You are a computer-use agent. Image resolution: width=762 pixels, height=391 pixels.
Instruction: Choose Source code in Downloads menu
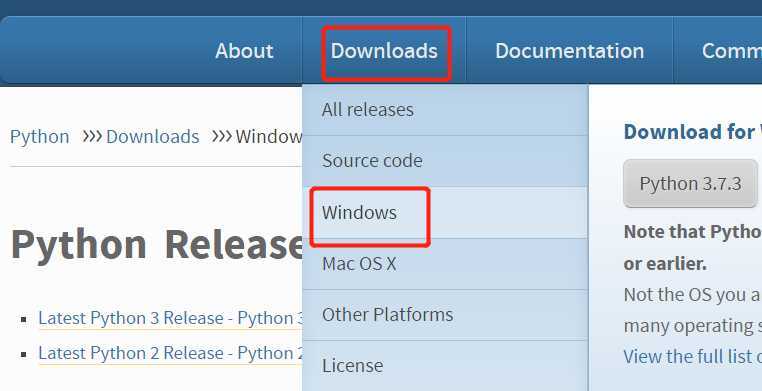pos(445,161)
